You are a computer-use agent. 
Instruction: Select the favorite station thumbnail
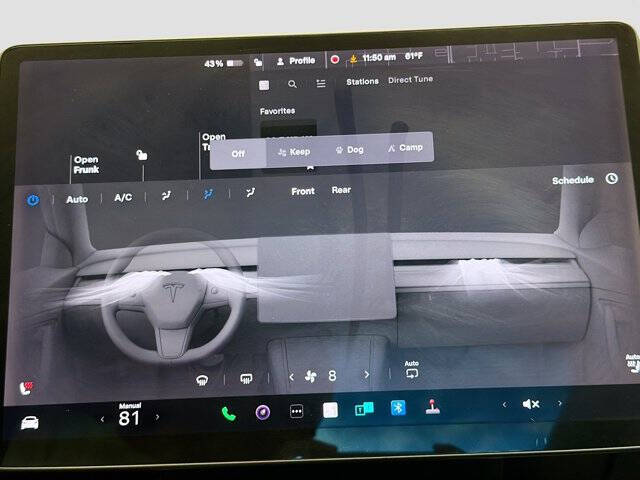(289, 129)
